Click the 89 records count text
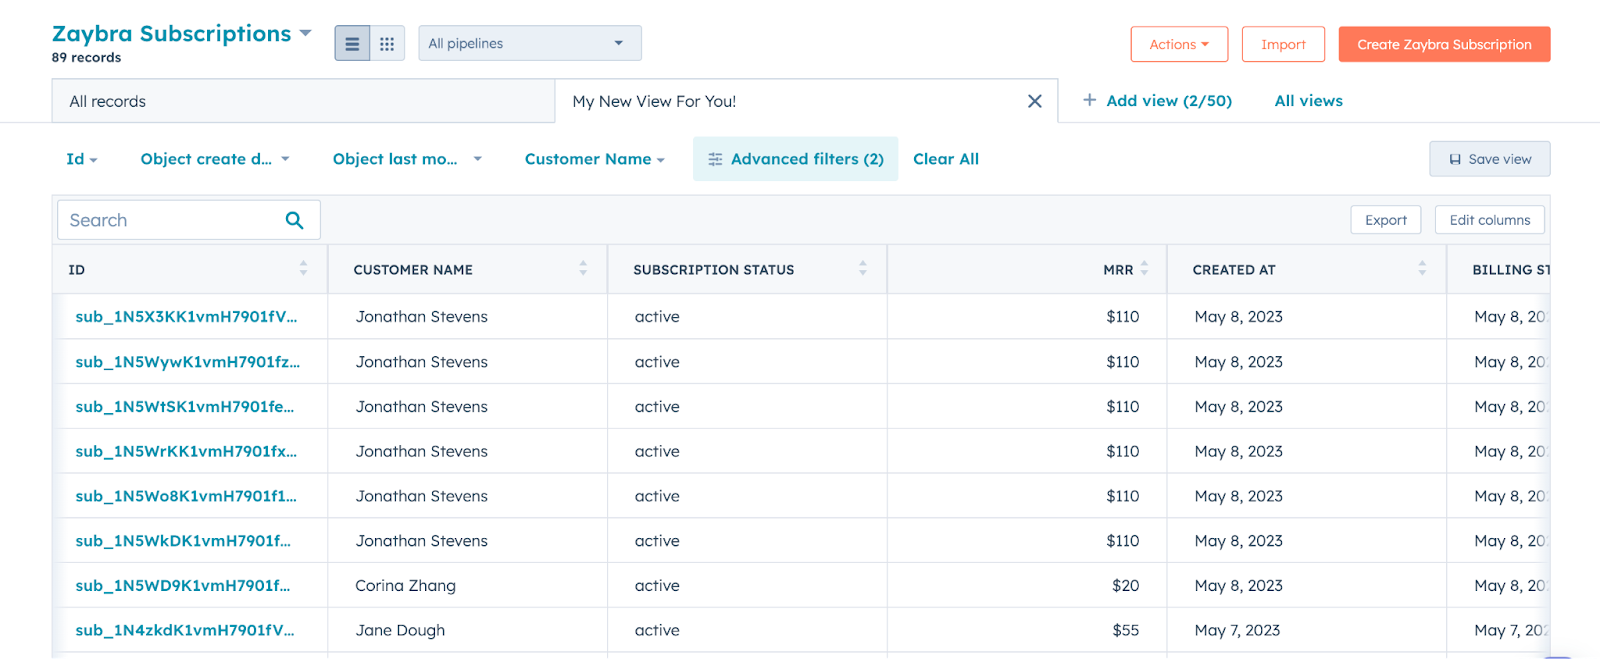The width and height of the screenshot is (1600, 659). point(86,58)
